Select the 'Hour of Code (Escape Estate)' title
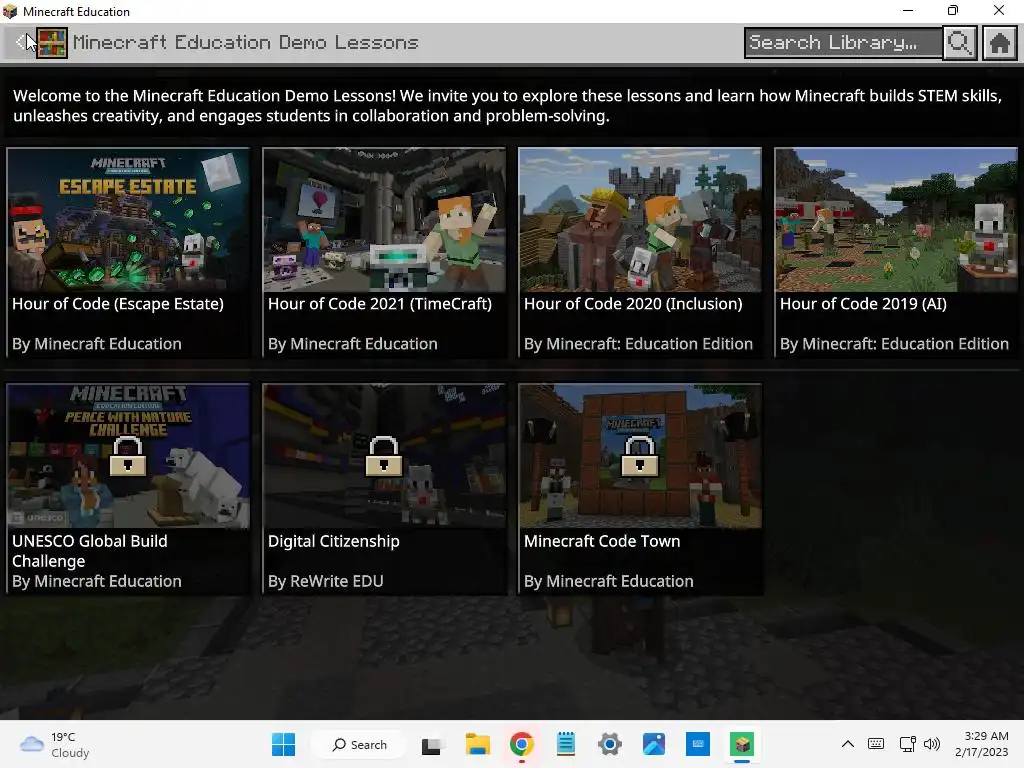 118,304
